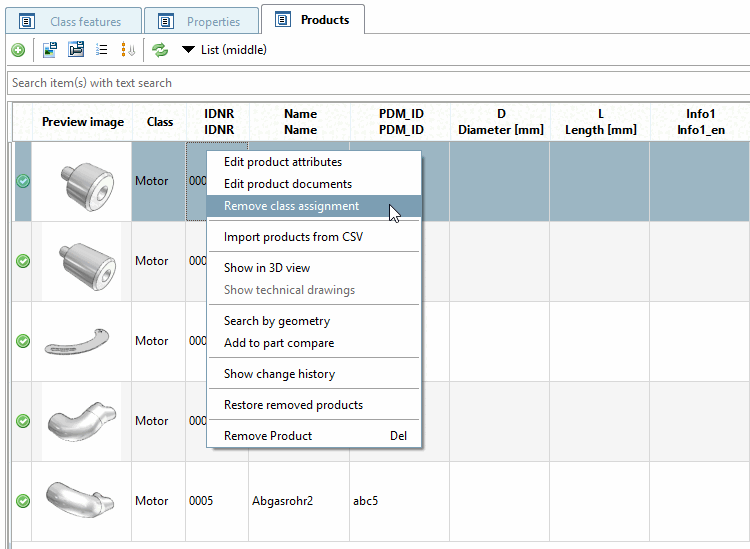Image resolution: width=750 pixels, height=549 pixels.
Task: Refresh the products list with green arrows
Action: point(160,50)
